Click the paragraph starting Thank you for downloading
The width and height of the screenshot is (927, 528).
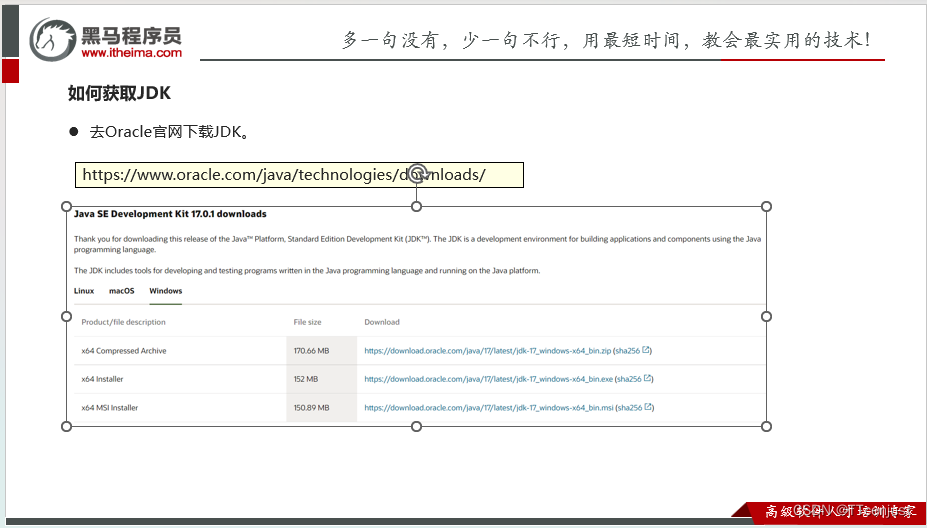click(x=417, y=245)
